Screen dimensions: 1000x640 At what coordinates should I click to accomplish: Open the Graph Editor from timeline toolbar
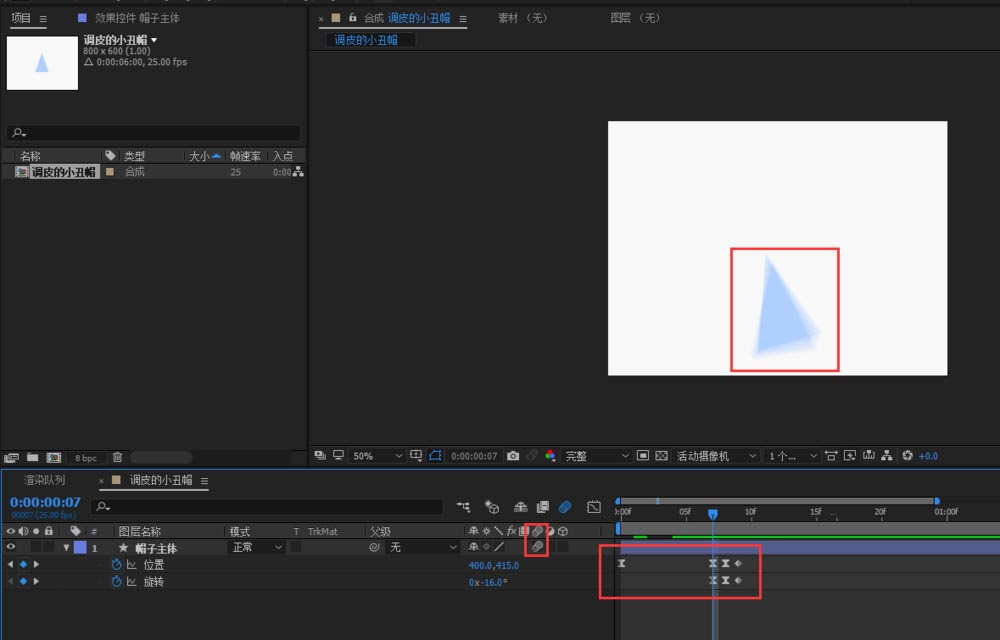593,507
